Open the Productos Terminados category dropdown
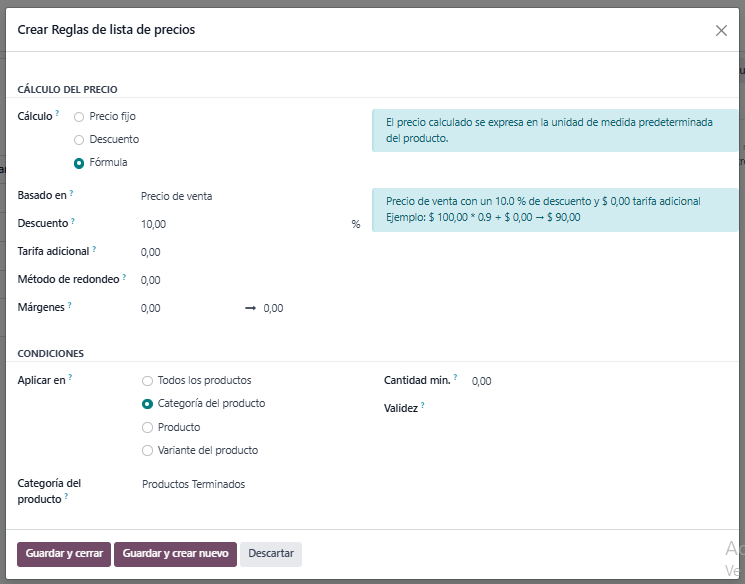745x584 pixels. coord(250,485)
